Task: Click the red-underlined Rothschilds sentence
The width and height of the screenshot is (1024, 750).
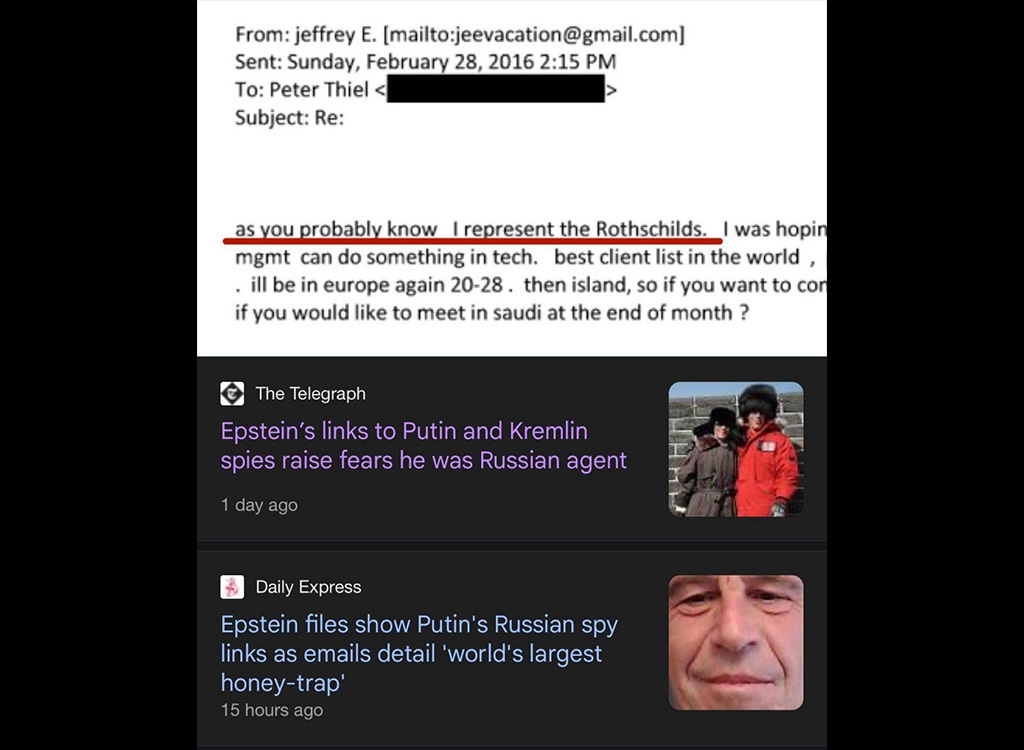Action: [x=471, y=229]
